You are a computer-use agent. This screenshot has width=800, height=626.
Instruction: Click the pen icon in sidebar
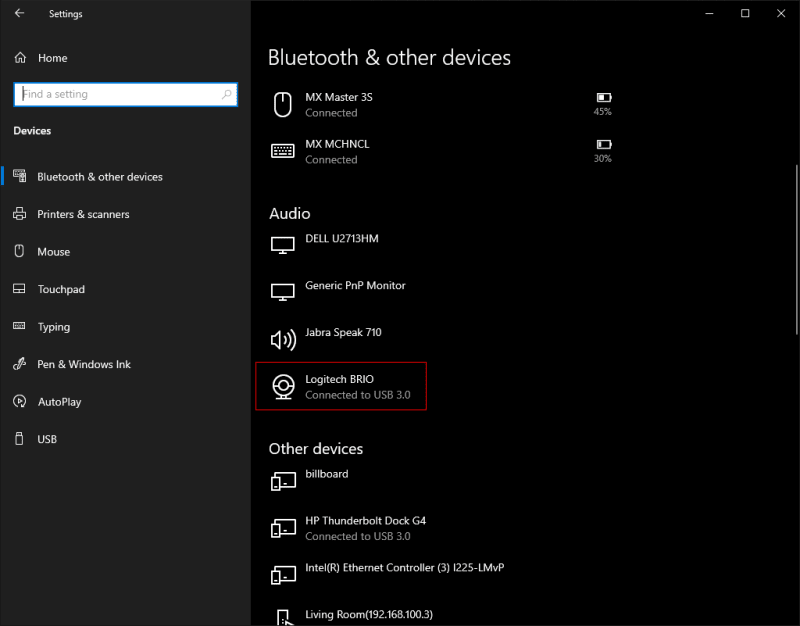coord(19,364)
